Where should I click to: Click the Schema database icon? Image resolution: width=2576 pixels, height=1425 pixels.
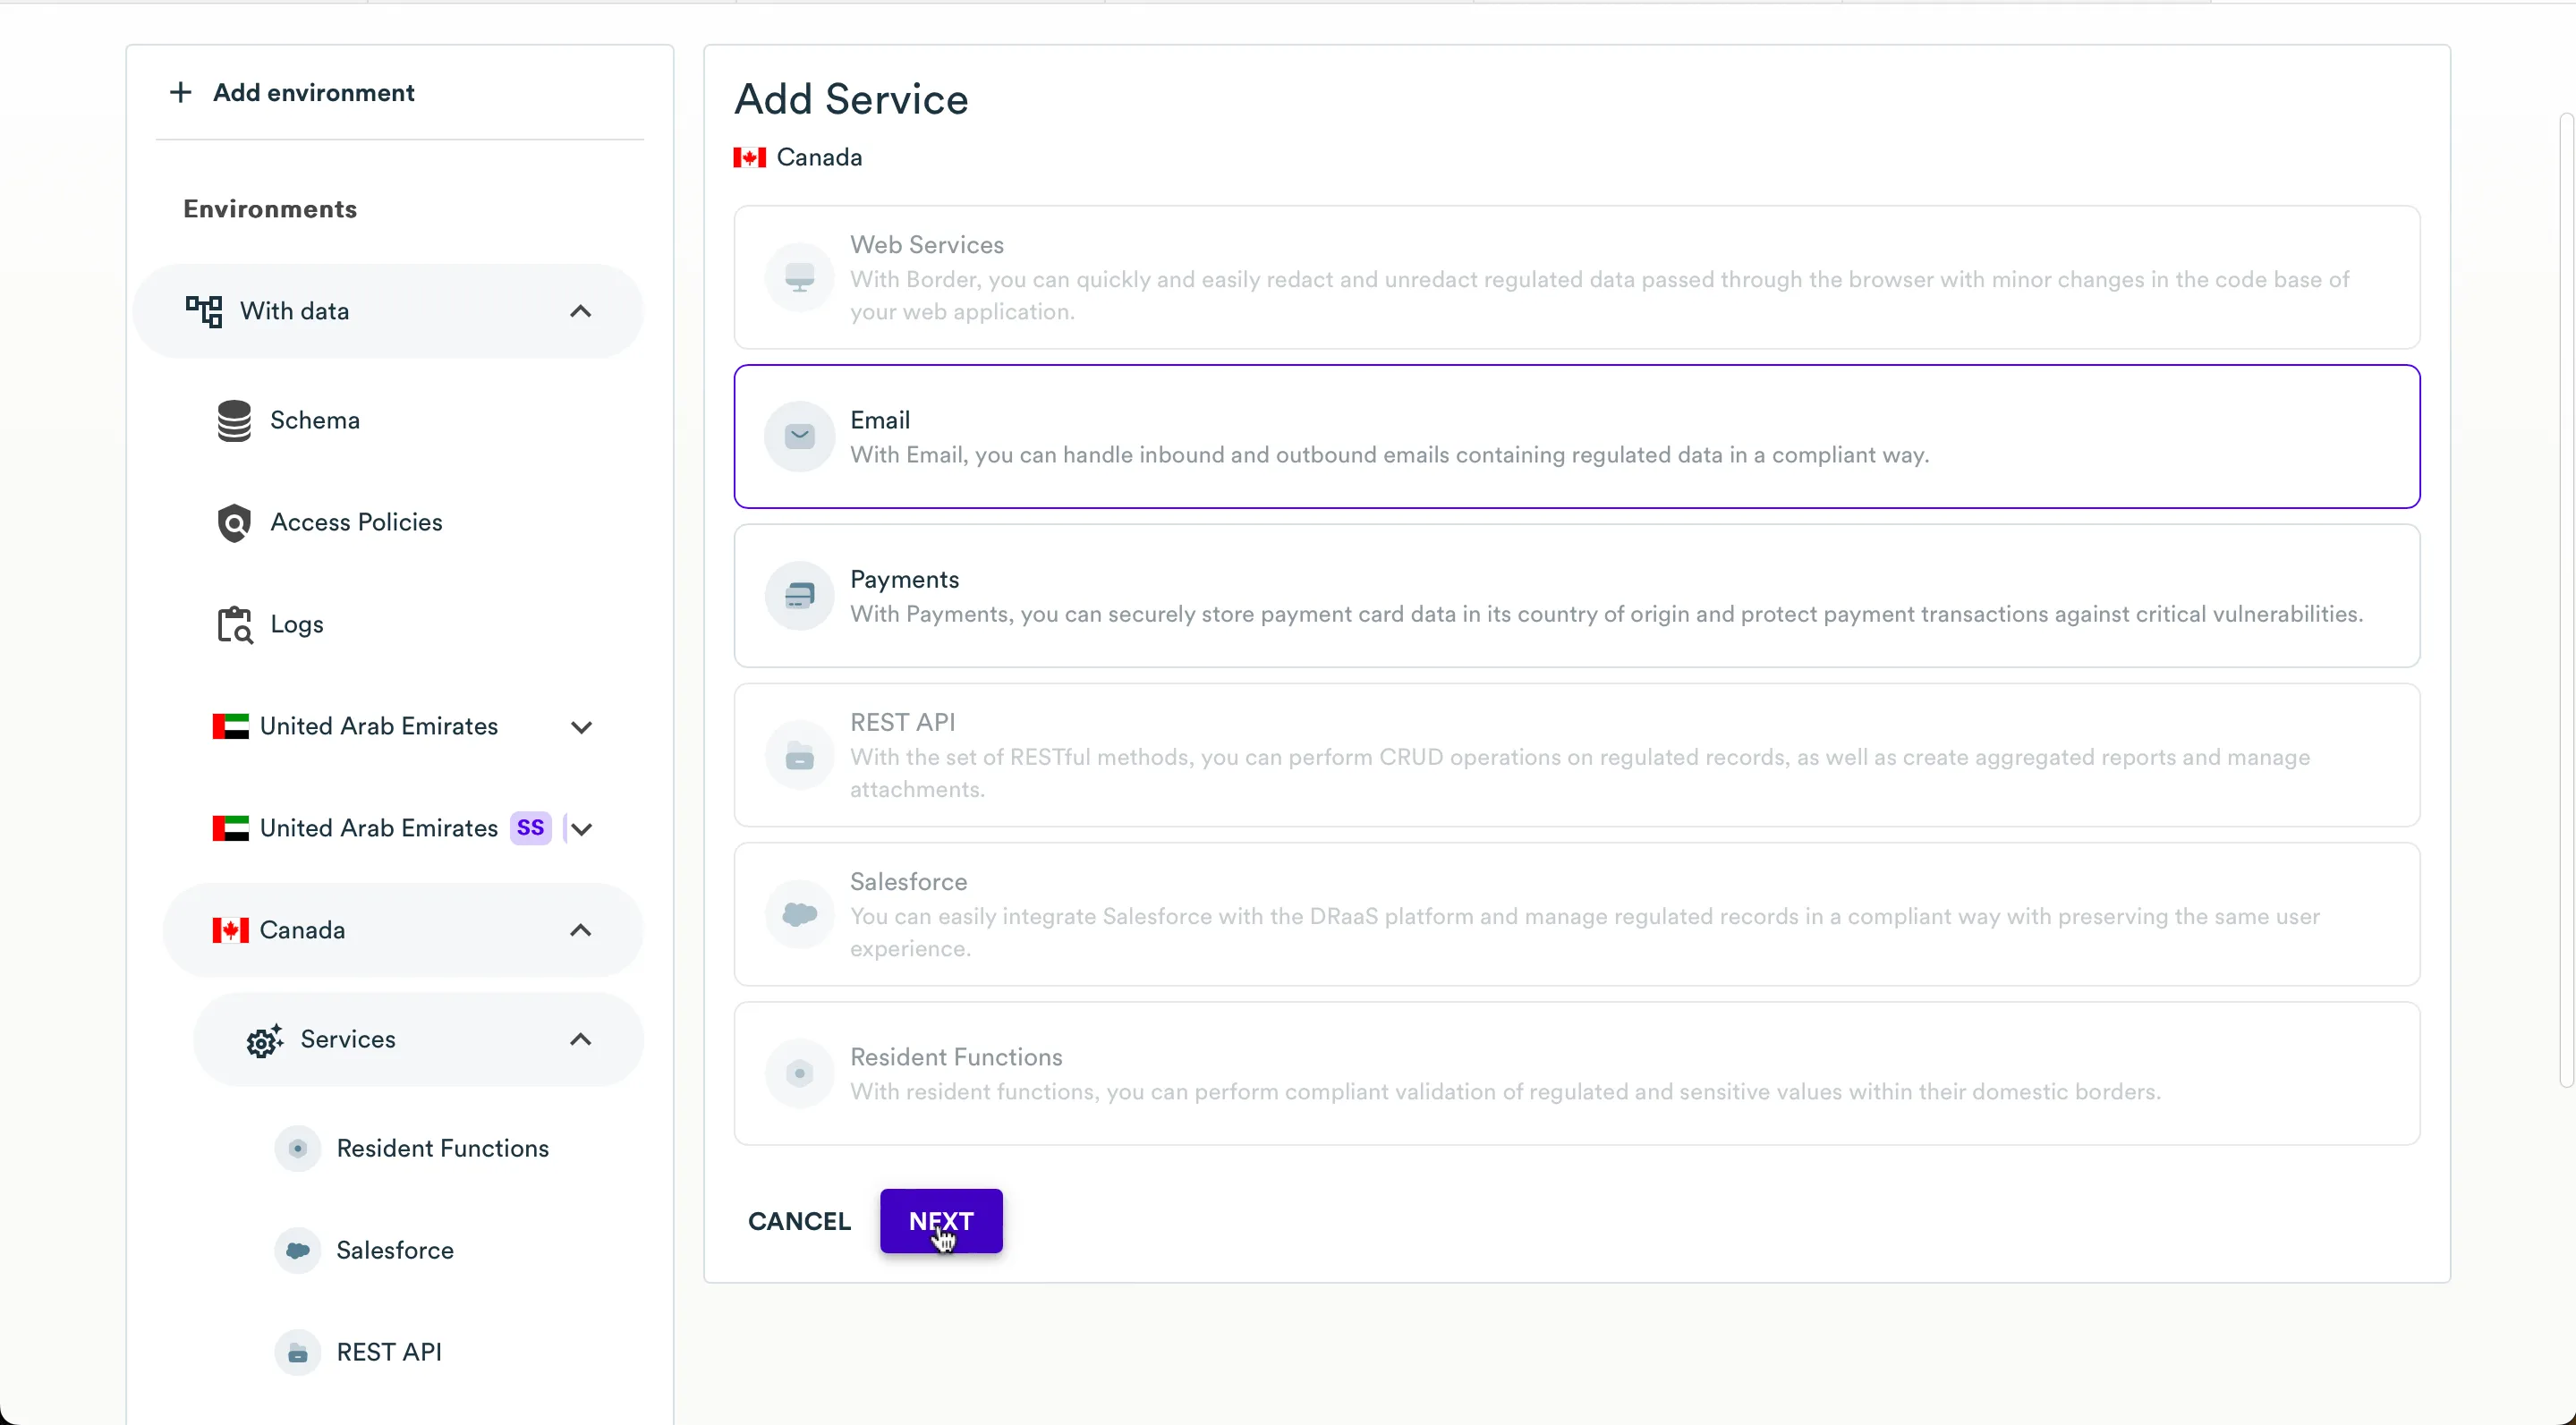234,421
